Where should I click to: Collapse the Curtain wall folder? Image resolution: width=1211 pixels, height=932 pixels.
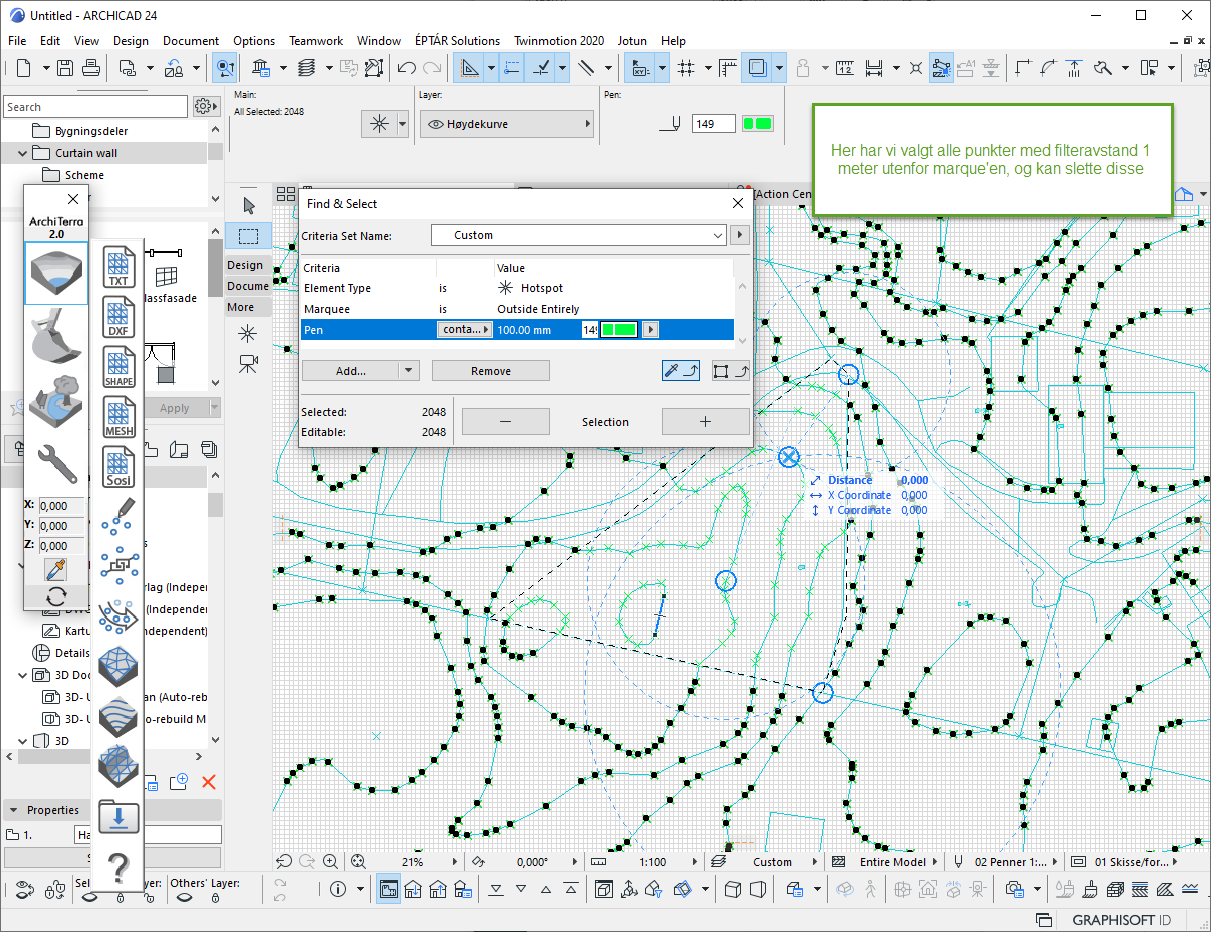click(x=22, y=153)
